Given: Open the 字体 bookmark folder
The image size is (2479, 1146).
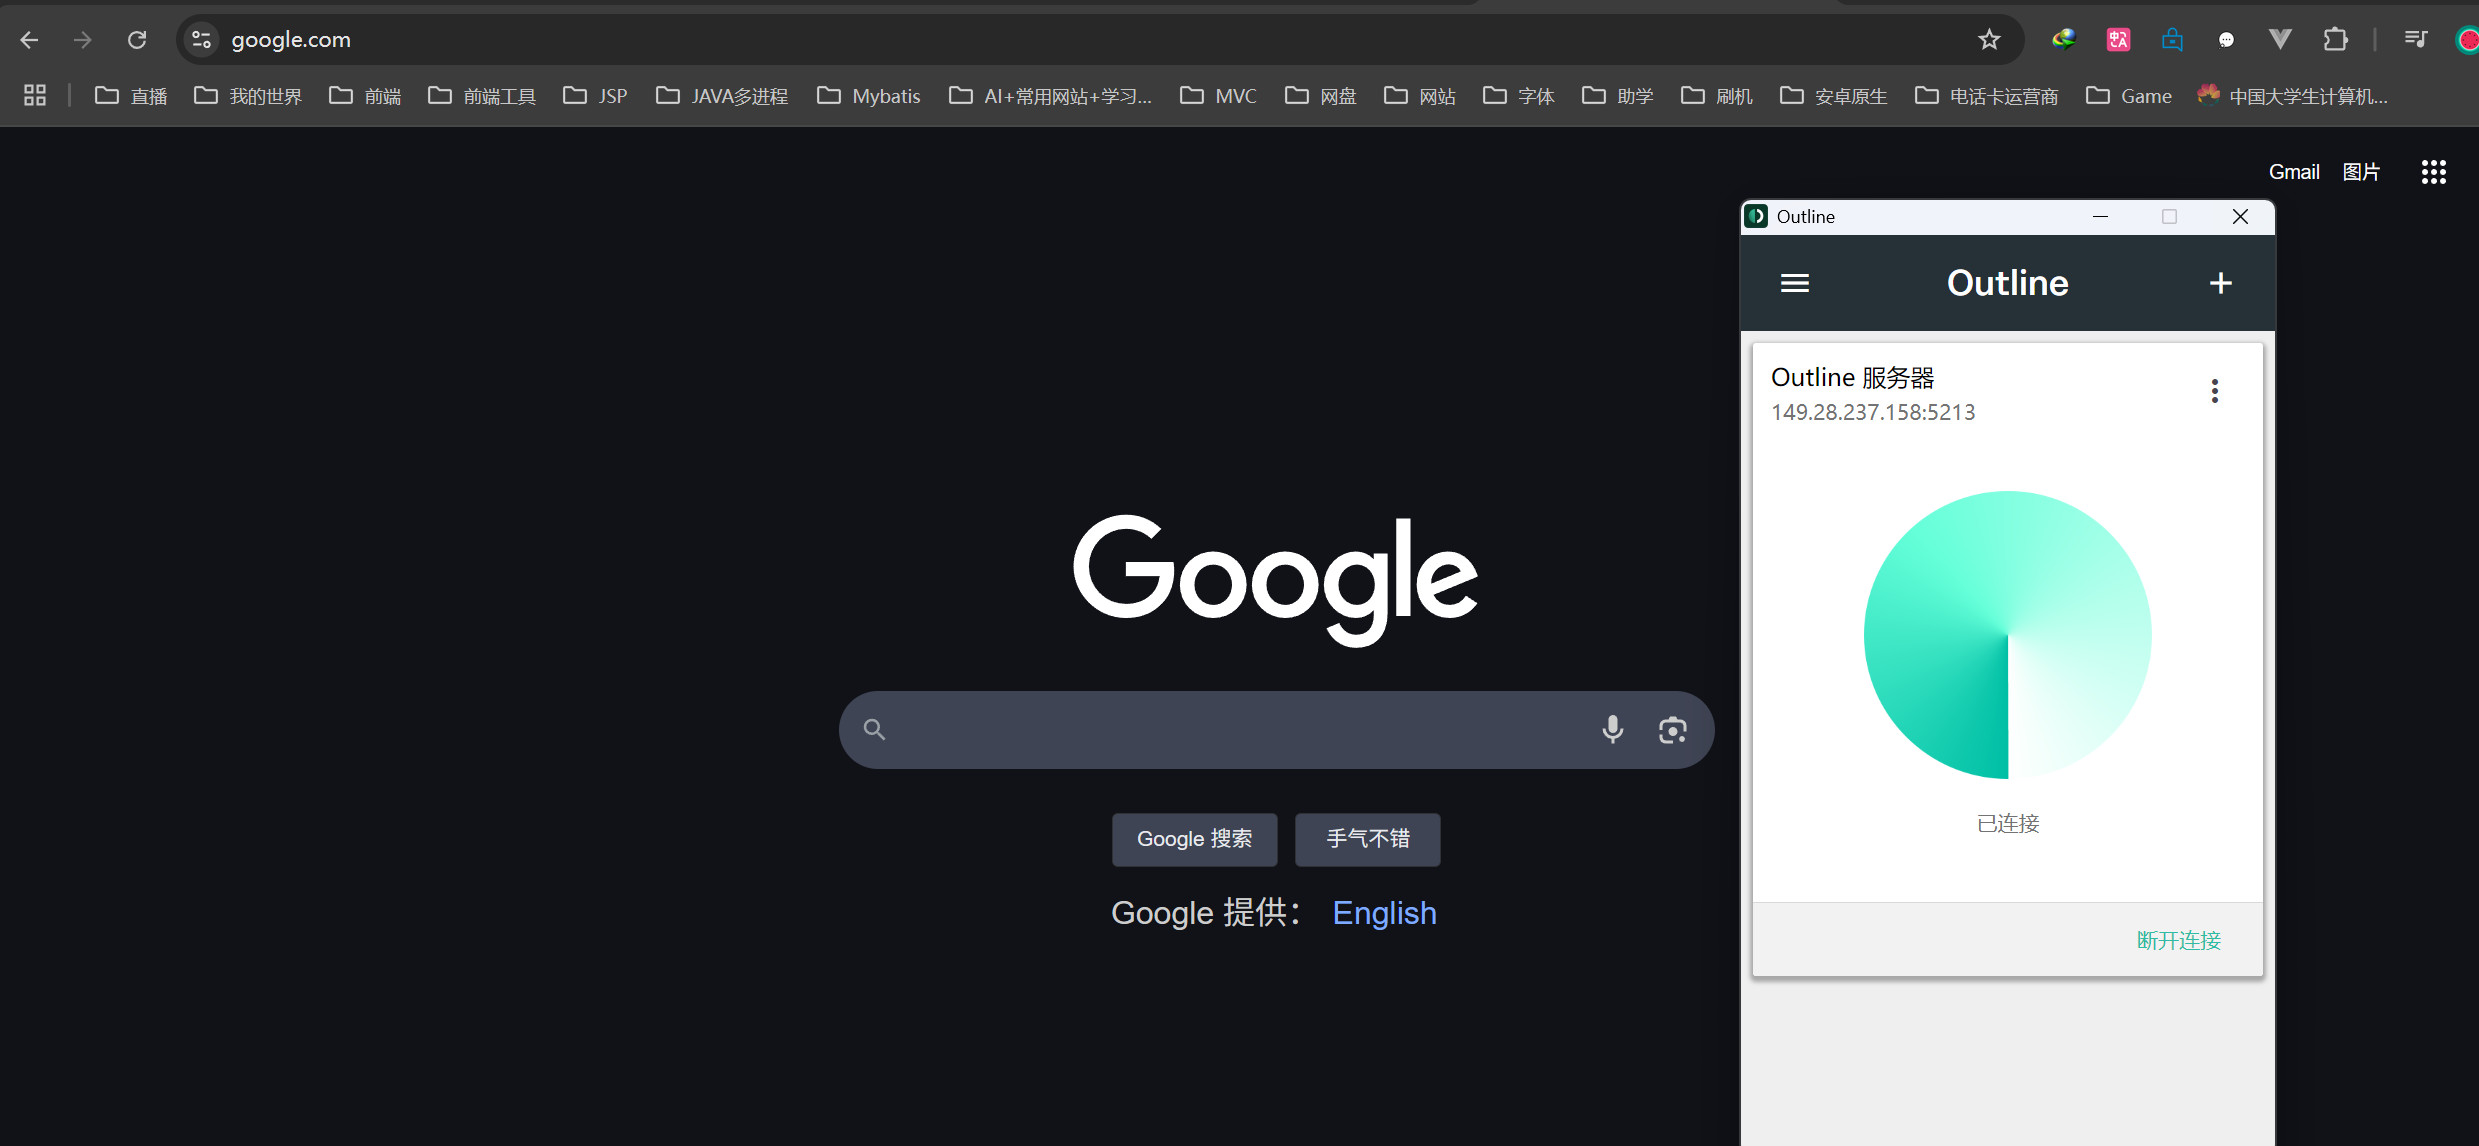Looking at the screenshot, I should coord(1519,96).
